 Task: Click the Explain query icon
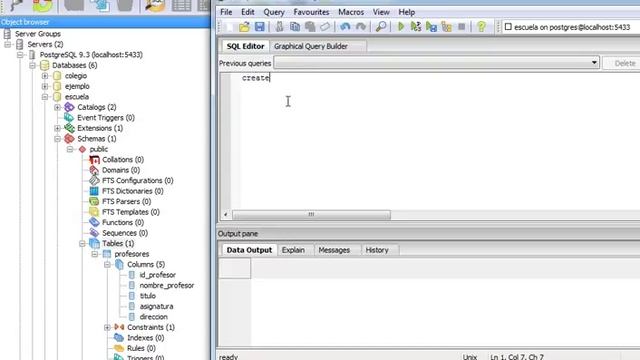tap(446, 27)
